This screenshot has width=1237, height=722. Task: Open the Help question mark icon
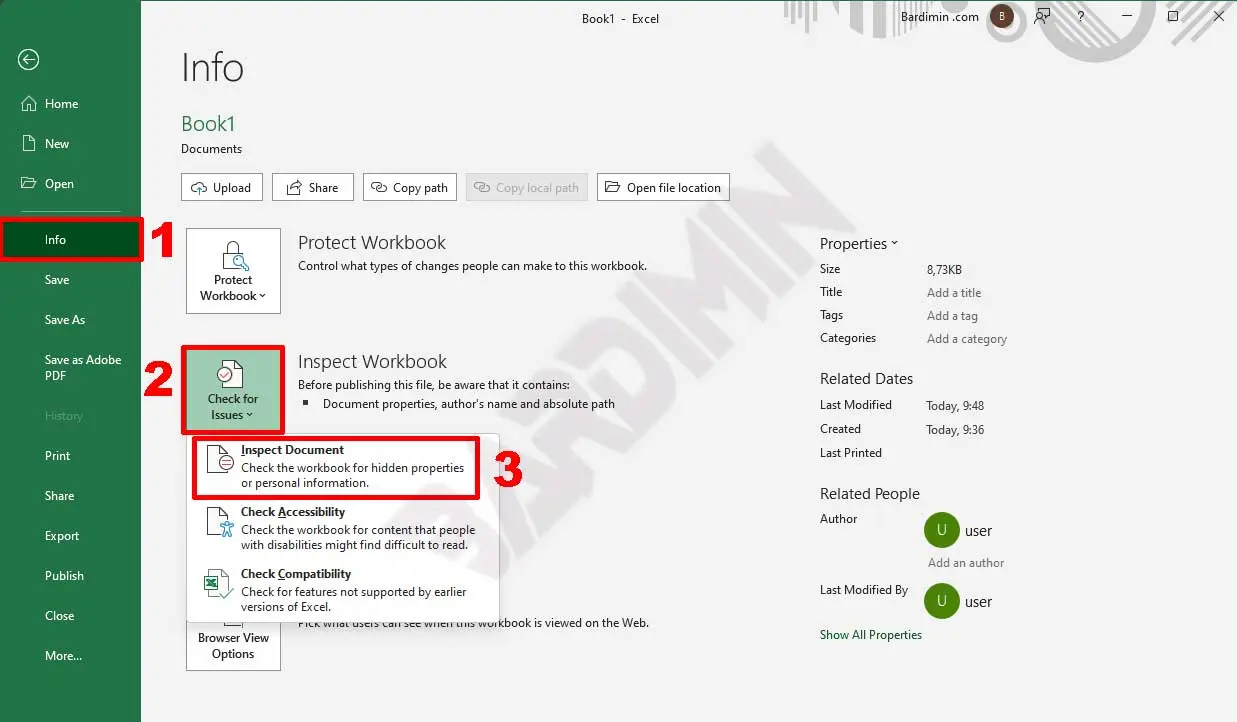pyautogui.click(x=1081, y=16)
